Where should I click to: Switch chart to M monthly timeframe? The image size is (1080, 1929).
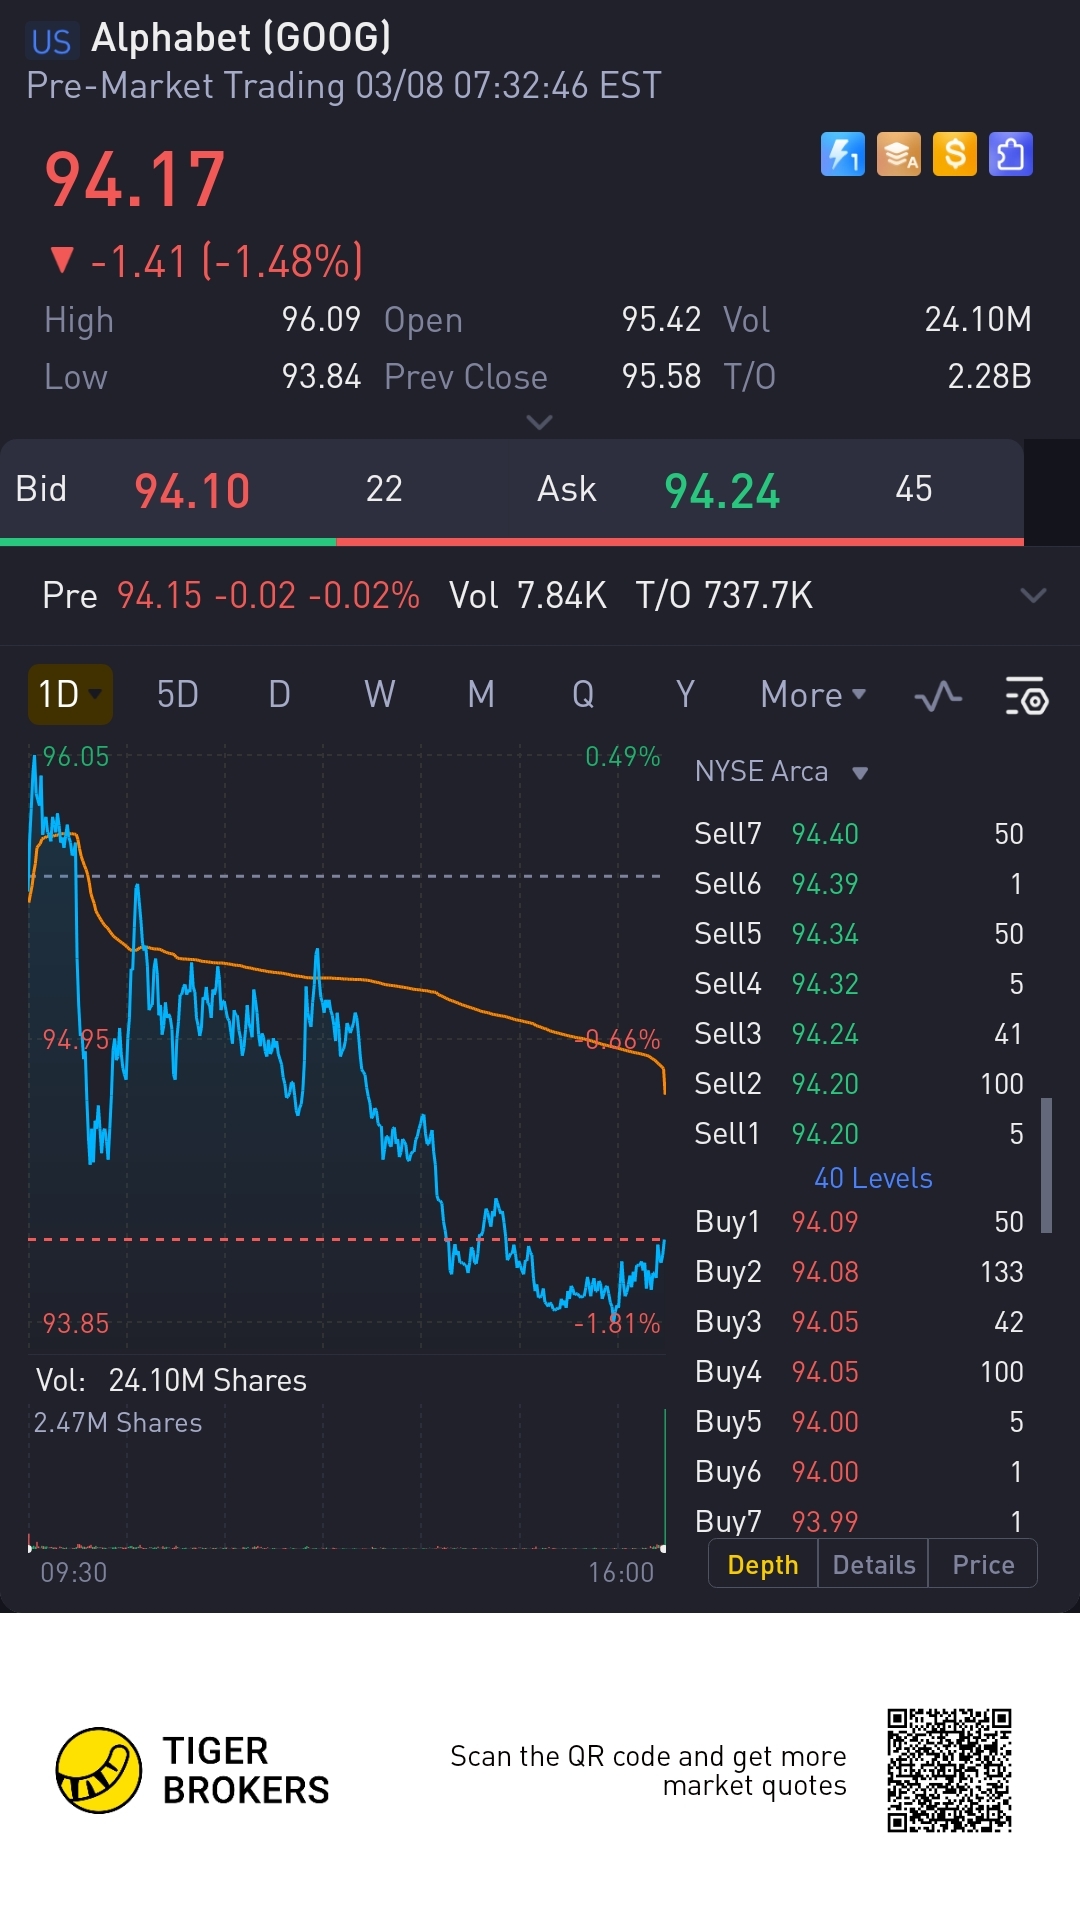point(481,694)
